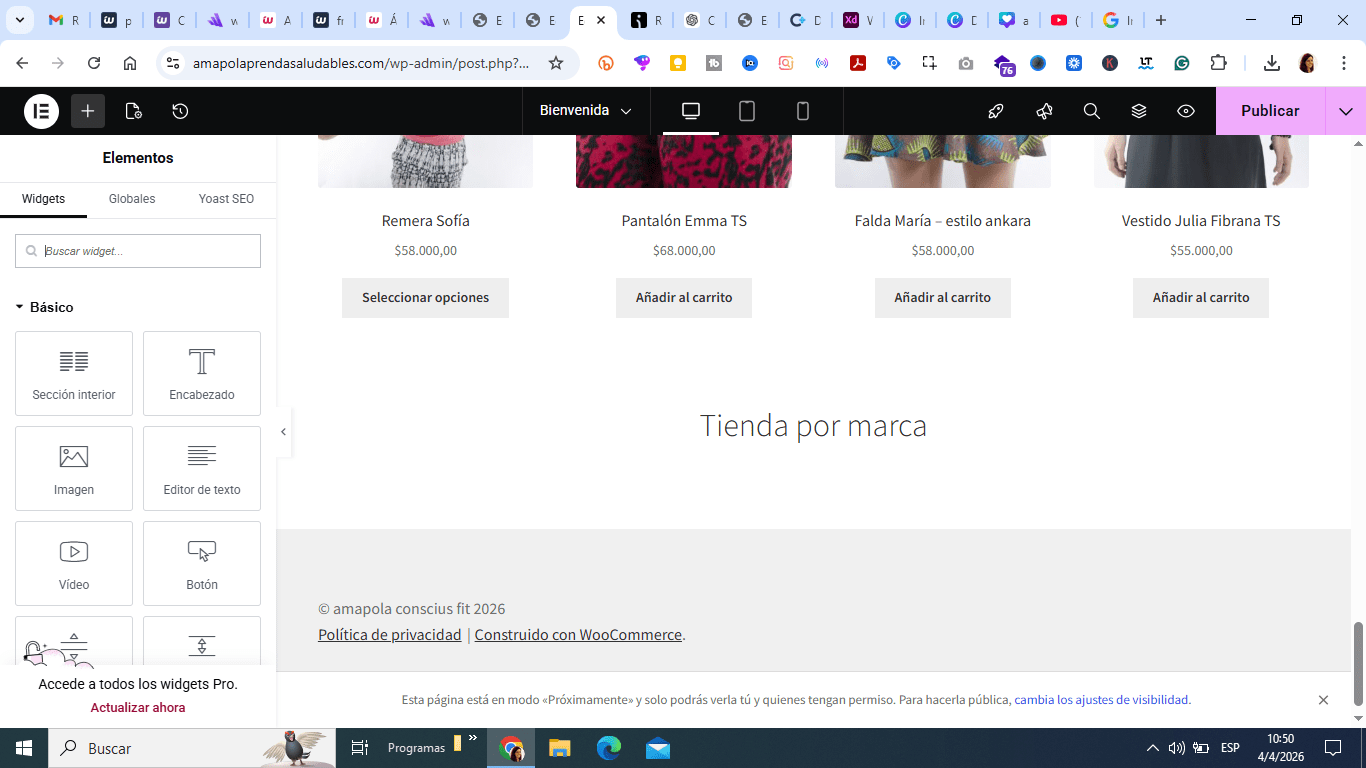Viewport: 1366px width, 768px height.
Task: Open the structure layers icon
Action: coord(1139,111)
